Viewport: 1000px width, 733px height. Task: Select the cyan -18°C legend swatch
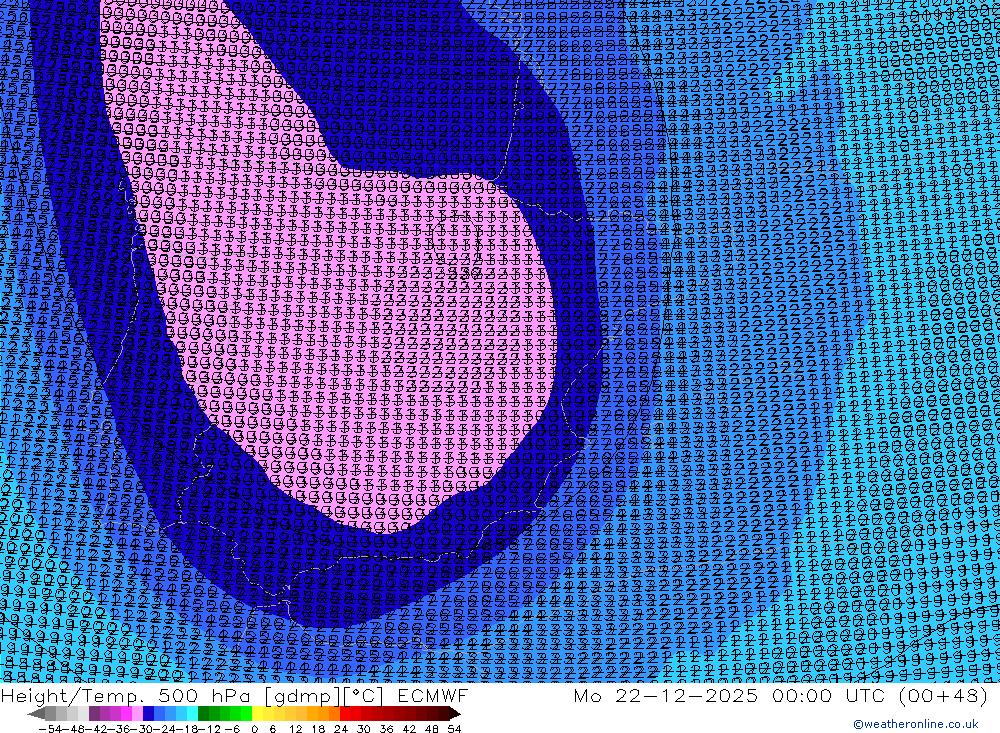192,713
